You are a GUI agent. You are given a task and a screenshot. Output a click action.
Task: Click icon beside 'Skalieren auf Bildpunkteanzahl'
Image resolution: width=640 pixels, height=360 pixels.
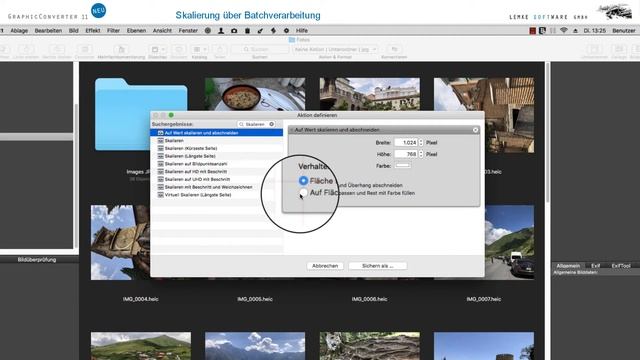[160, 164]
